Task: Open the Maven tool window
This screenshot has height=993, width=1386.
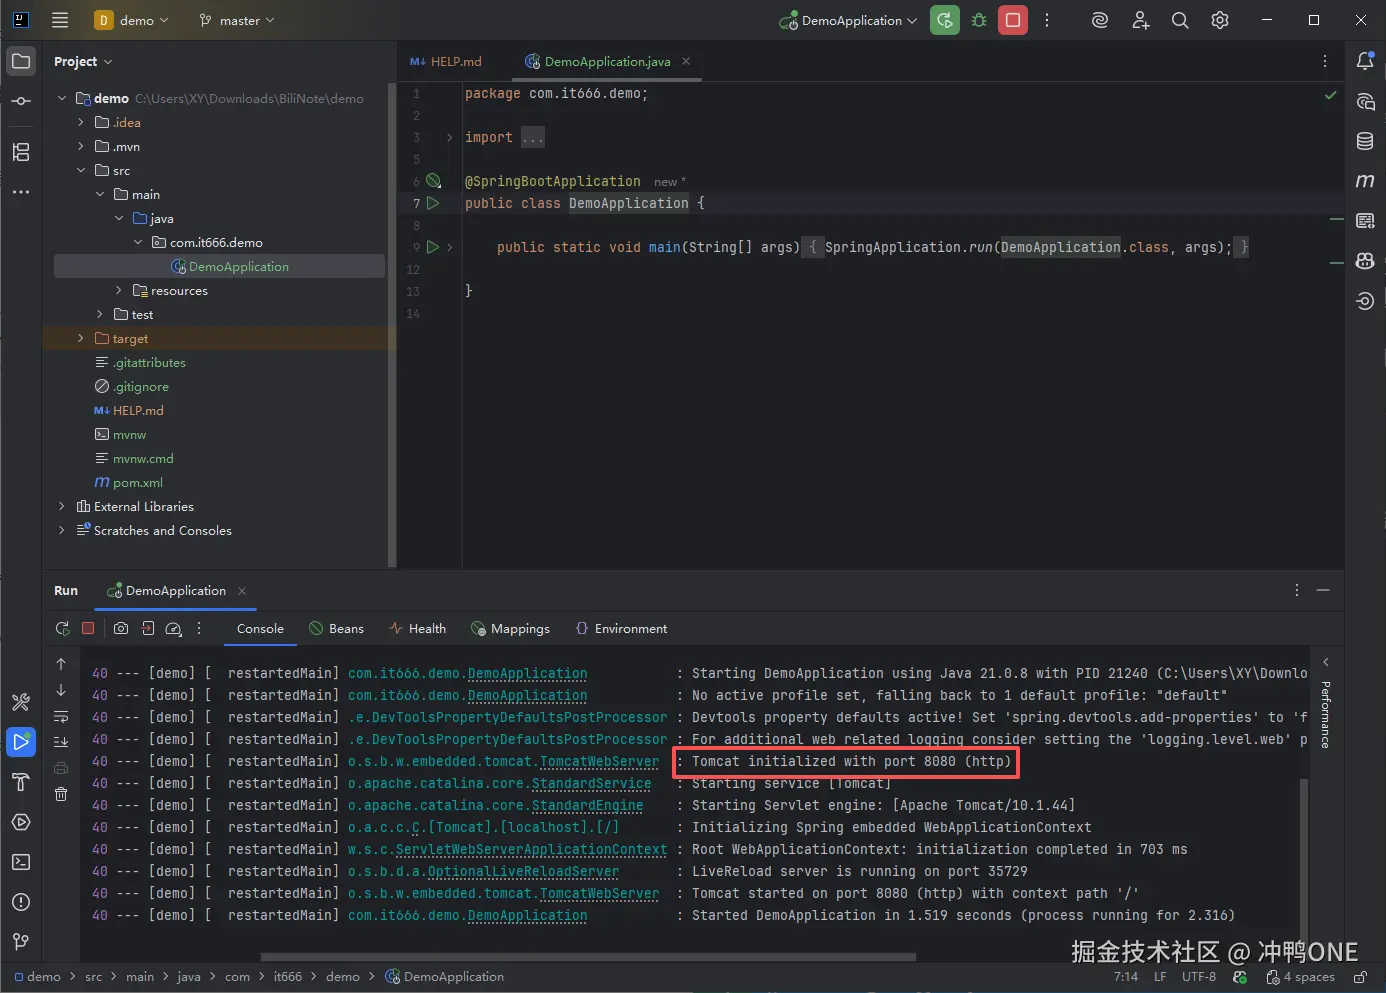Action: pyautogui.click(x=1365, y=181)
